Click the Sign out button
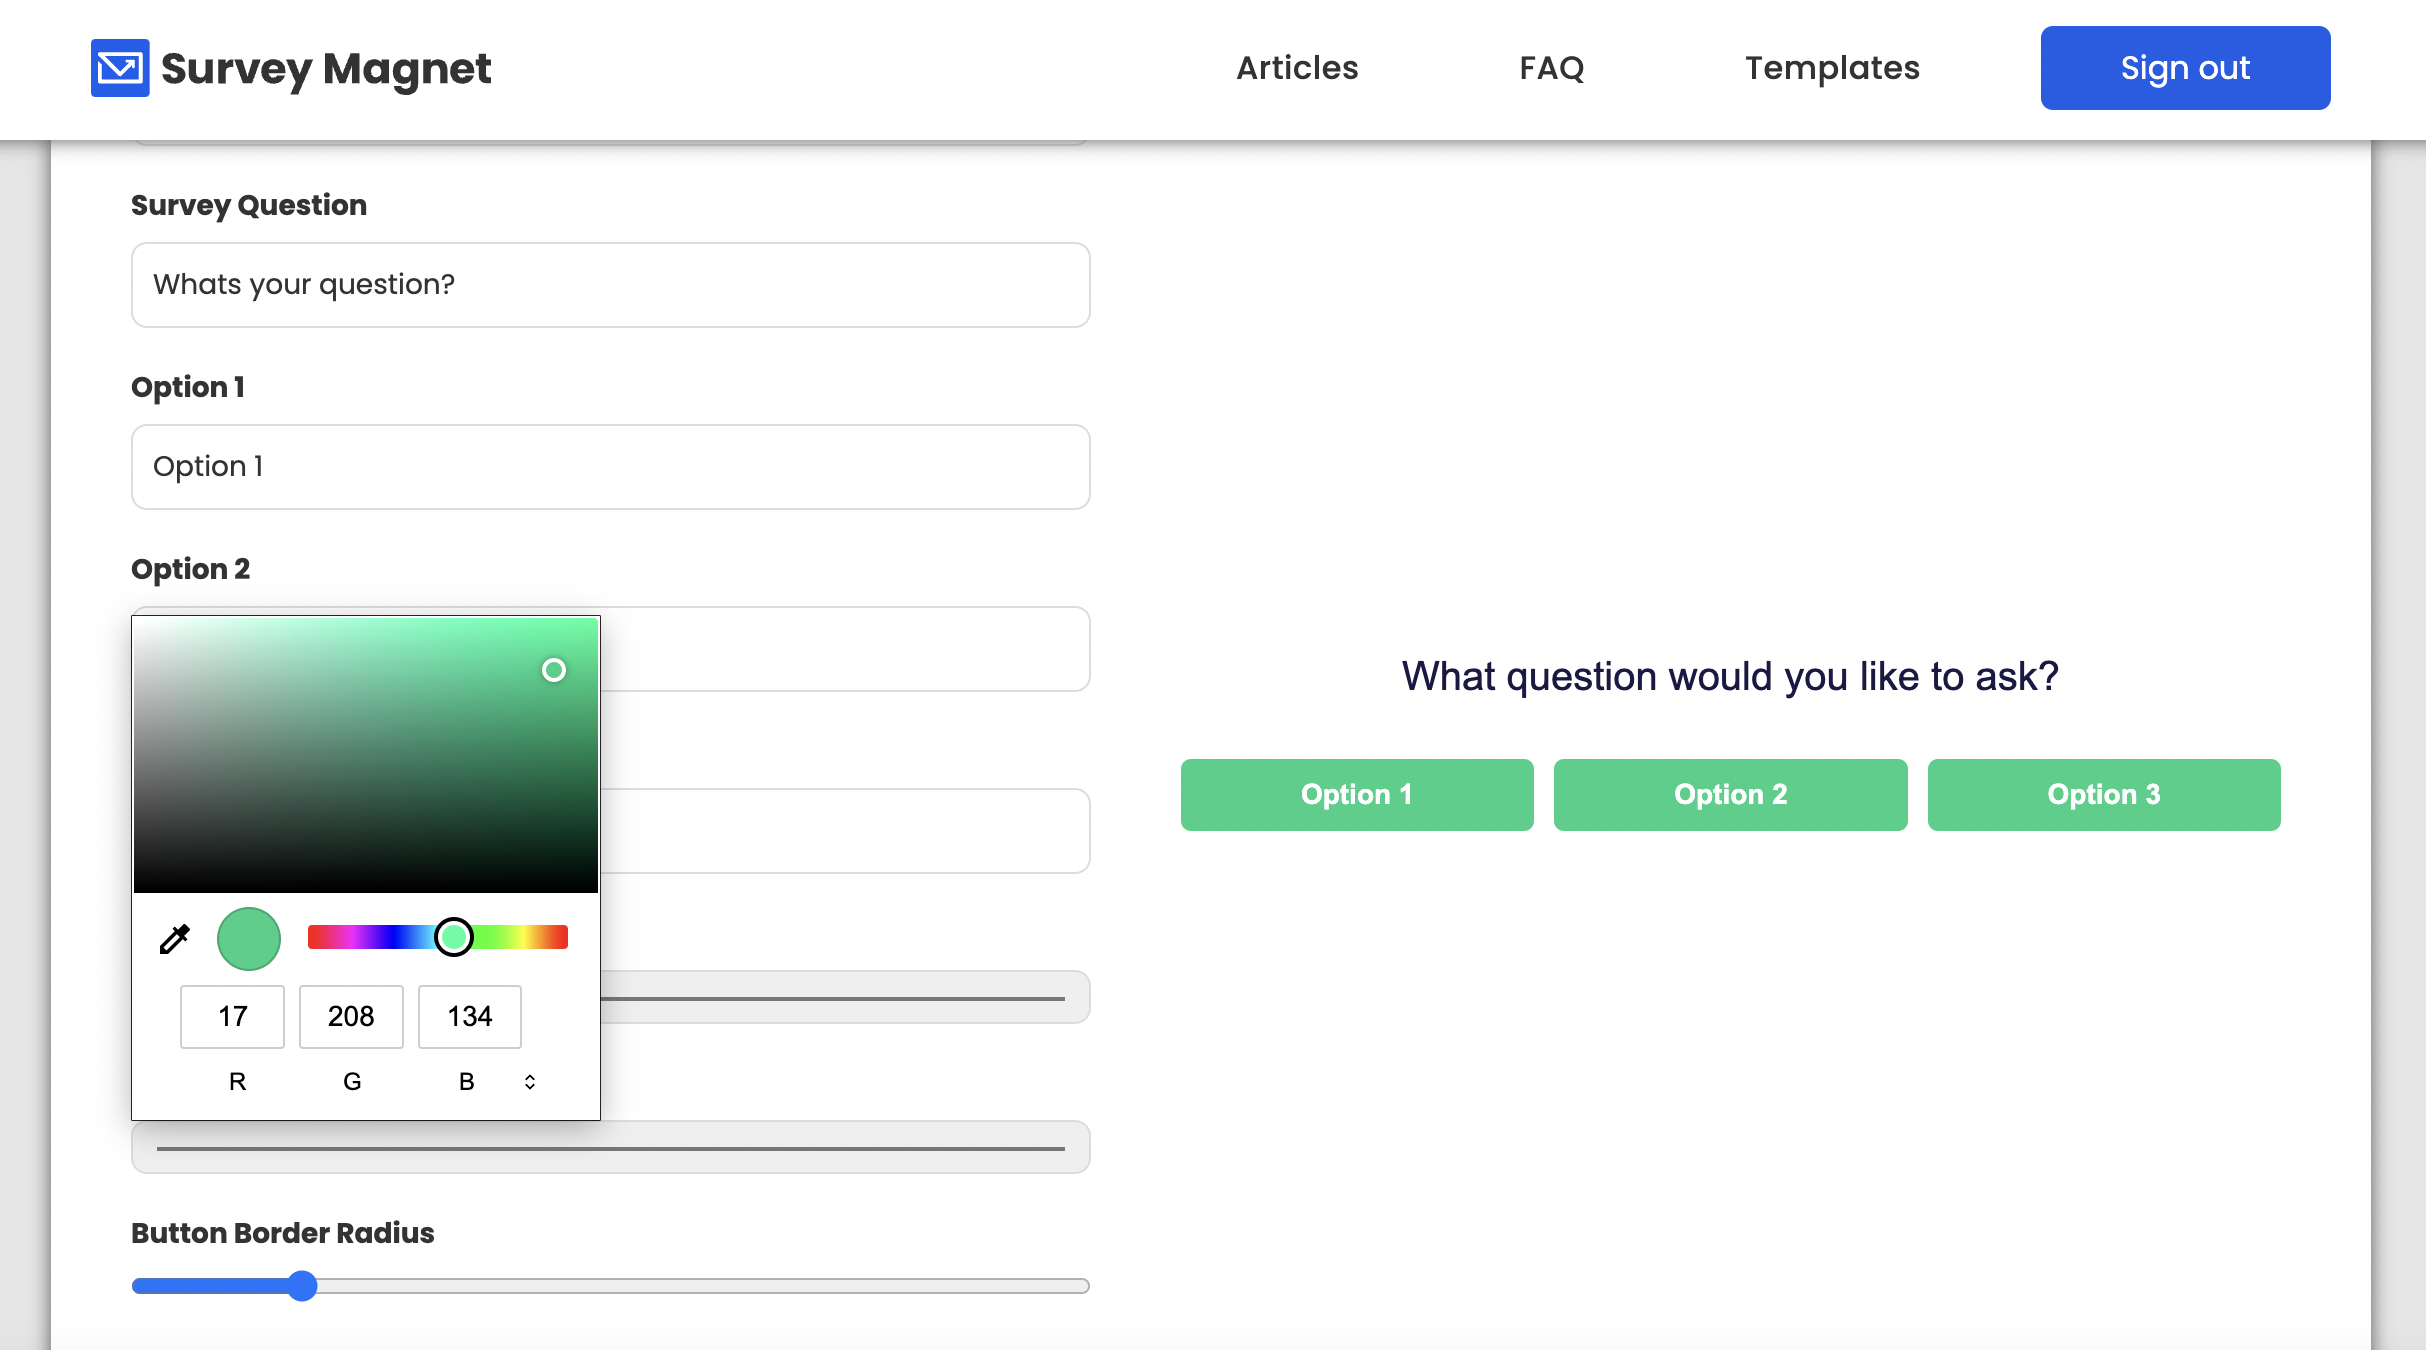 pyautogui.click(x=2185, y=68)
